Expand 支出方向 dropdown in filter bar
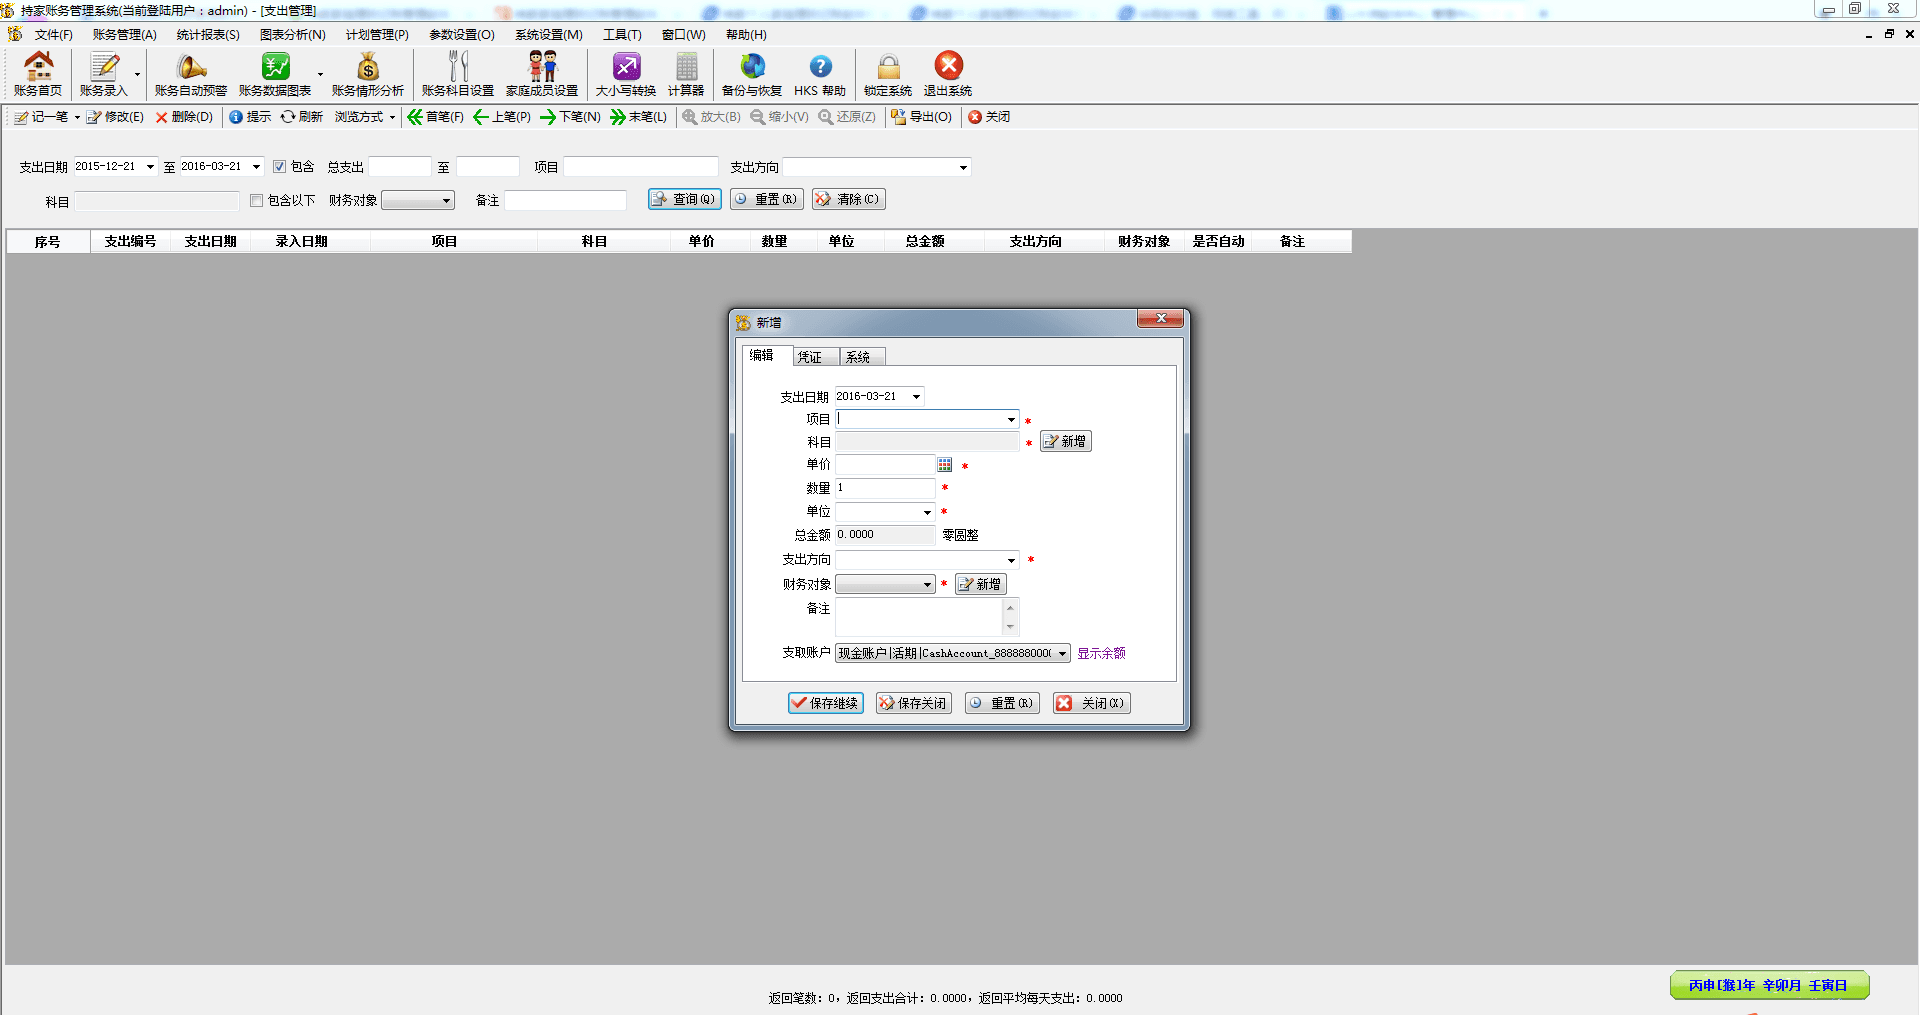The image size is (1920, 1015). point(963,168)
